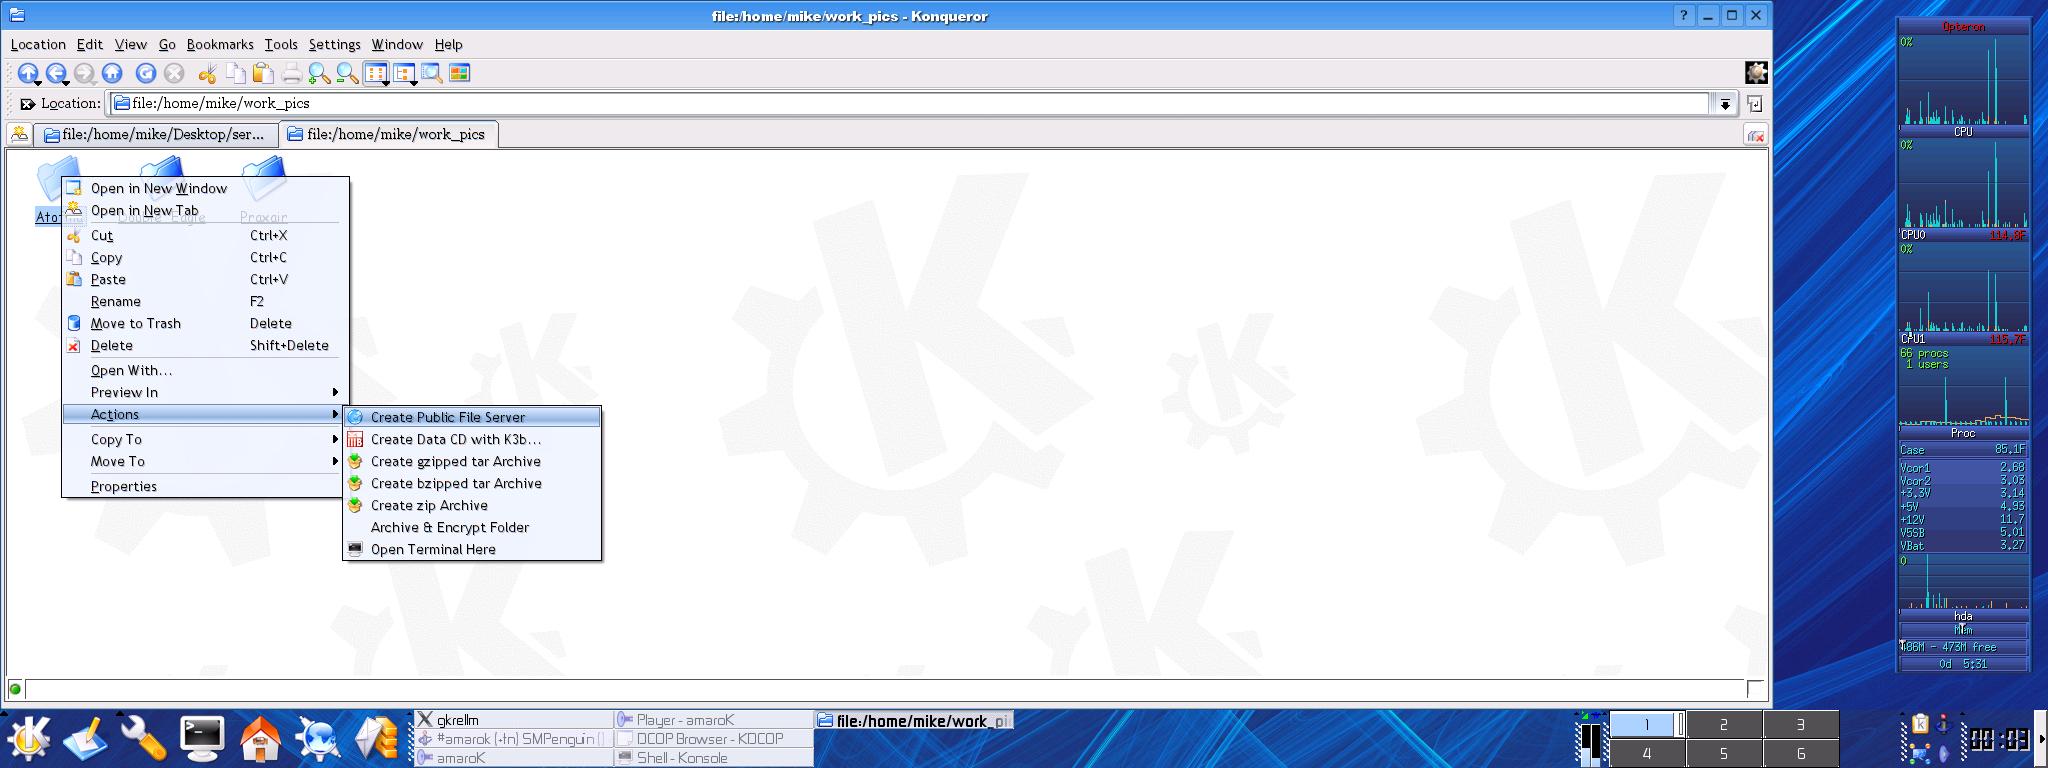The image size is (2048, 768).
Task: Choose Create gzipped tar Archive
Action: pyautogui.click(x=472, y=461)
